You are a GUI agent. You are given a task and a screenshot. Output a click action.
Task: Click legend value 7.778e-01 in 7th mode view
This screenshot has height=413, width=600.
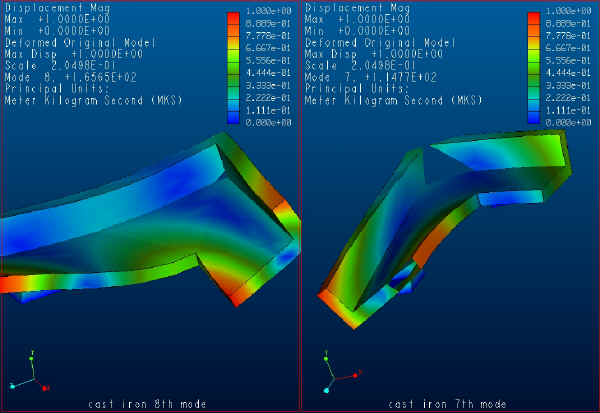pos(568,36)
